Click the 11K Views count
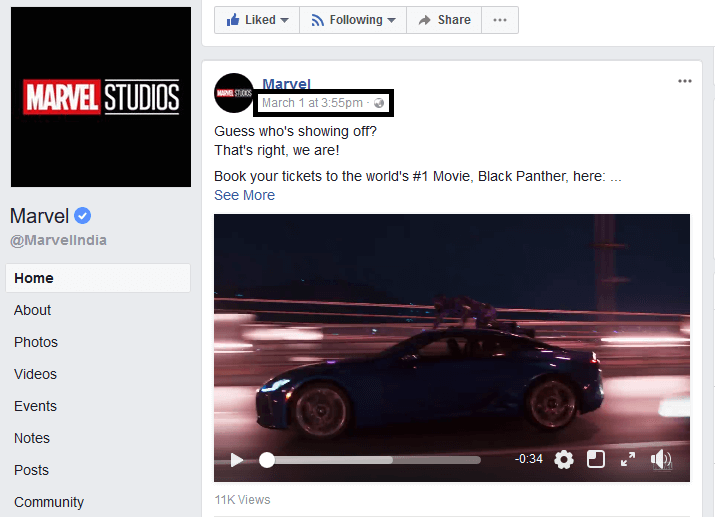The height and width of the screenshot is (517, 715). [x=243, y=500]
